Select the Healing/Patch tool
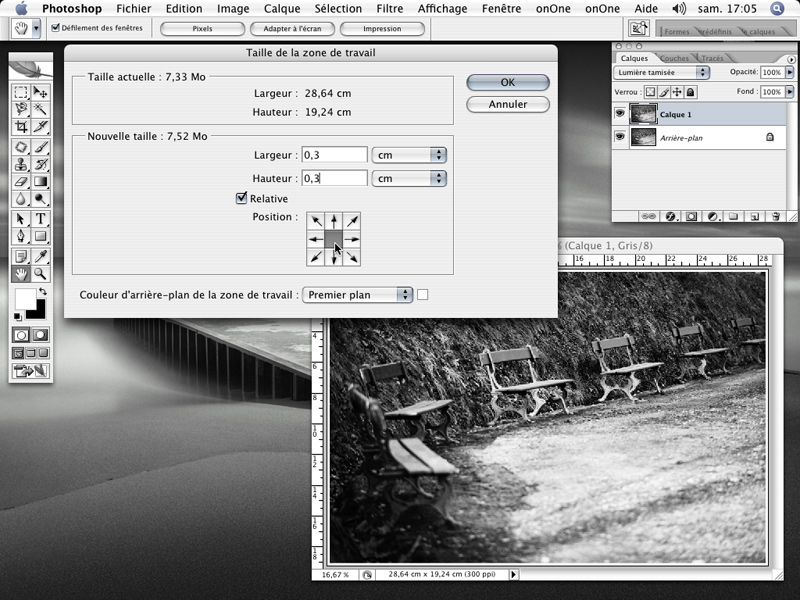This screenshot has height=600, width=800. coord(21,147)
